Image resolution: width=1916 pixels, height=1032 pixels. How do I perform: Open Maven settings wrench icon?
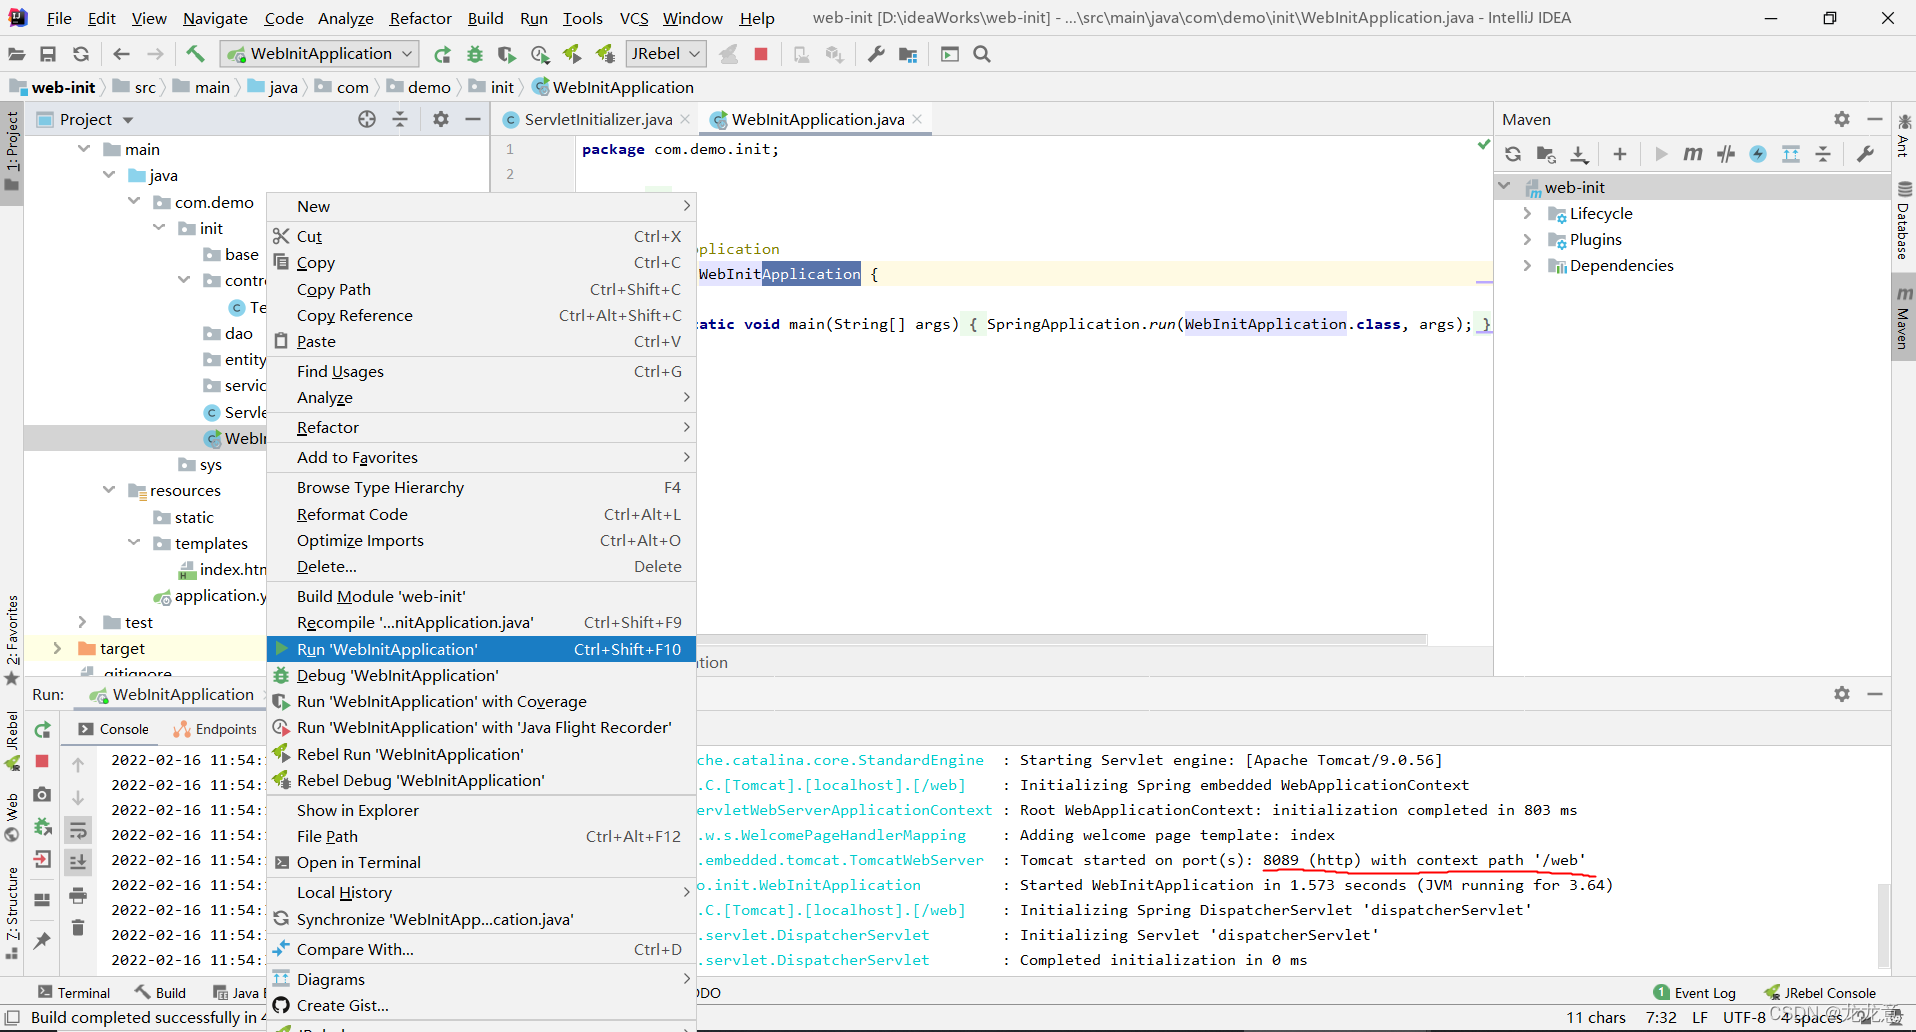pos(1865,154)
